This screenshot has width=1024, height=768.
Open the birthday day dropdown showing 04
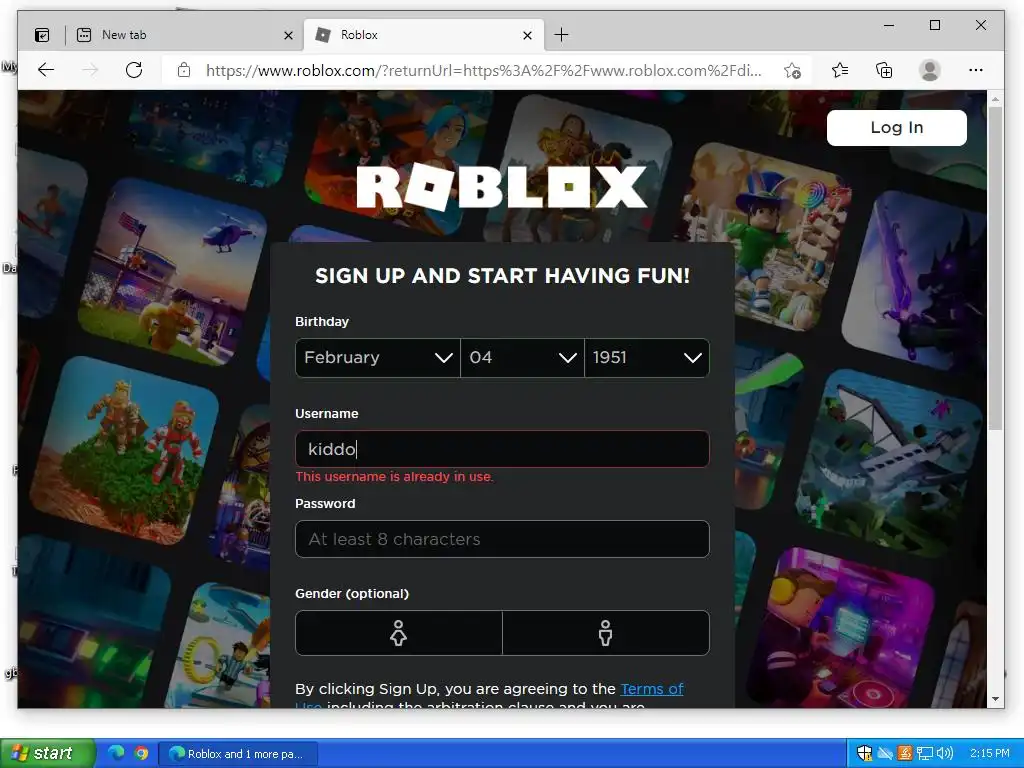522,358
